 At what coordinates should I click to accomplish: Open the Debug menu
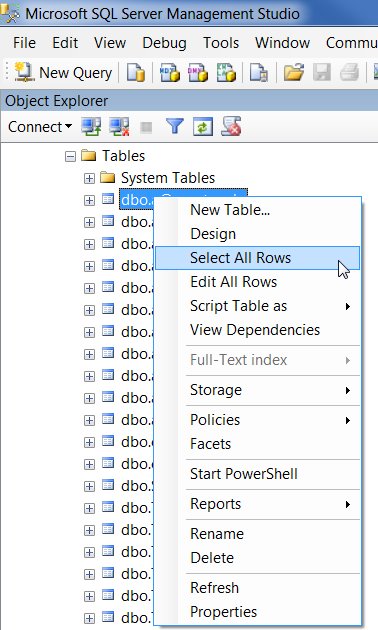coord(164,43)
